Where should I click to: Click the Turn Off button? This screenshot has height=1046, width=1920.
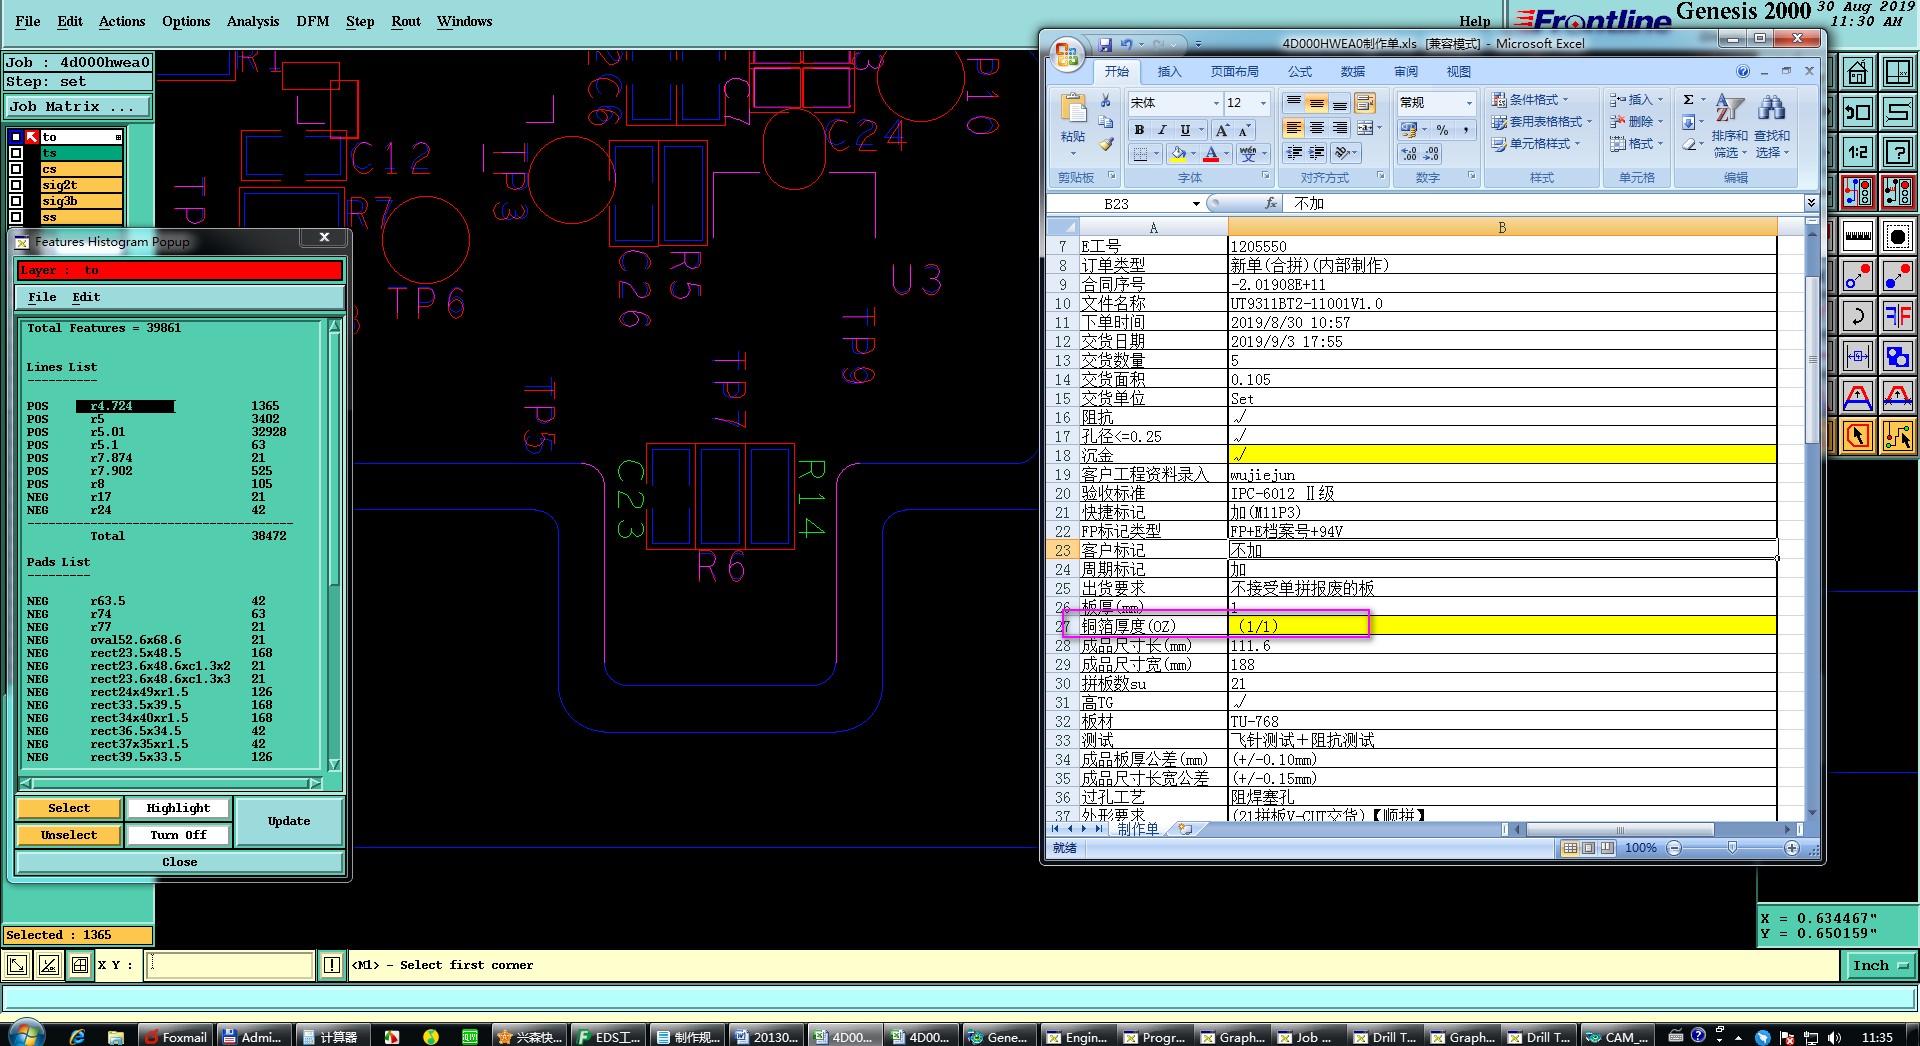(x=178, y=835)
